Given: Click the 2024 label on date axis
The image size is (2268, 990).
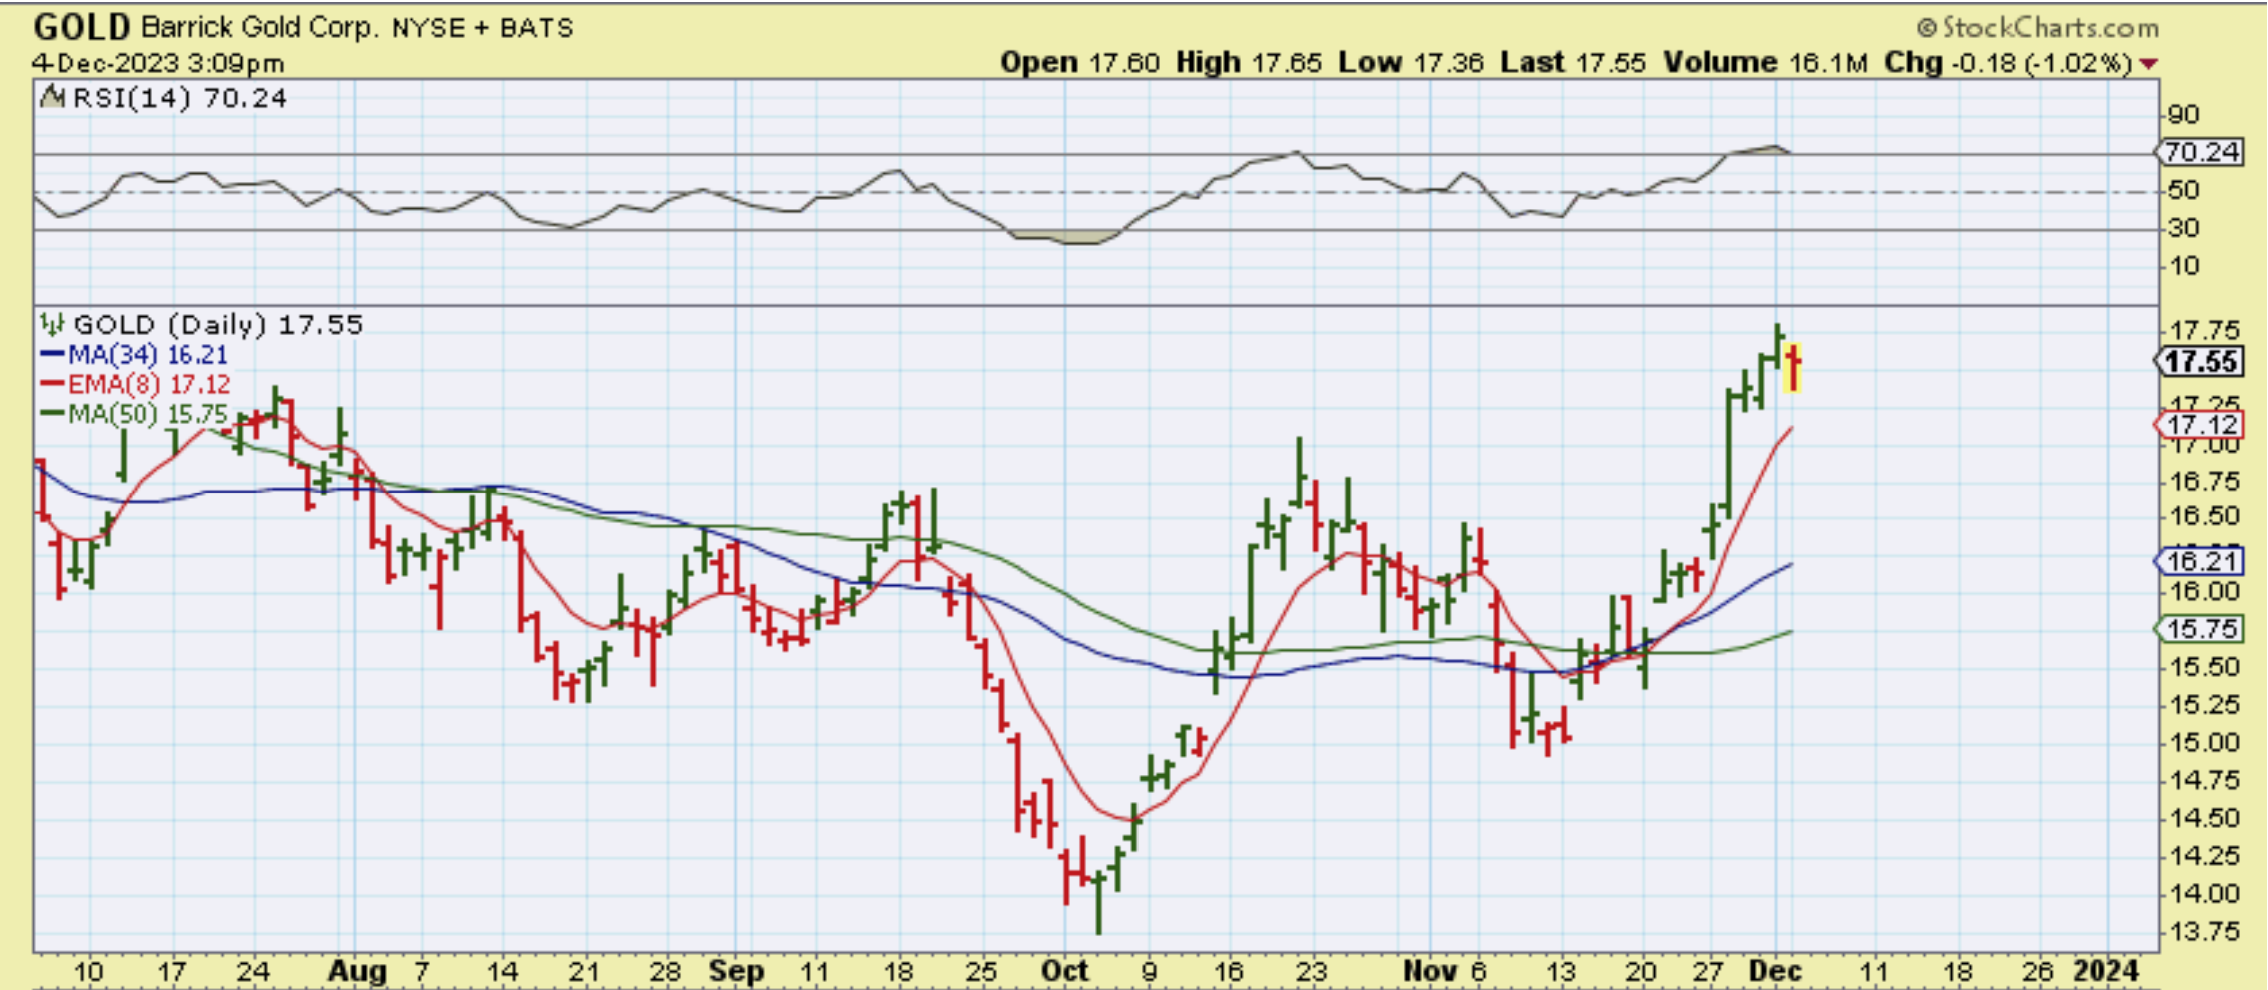Looking at the screenshot, I should coord(2105,971).
